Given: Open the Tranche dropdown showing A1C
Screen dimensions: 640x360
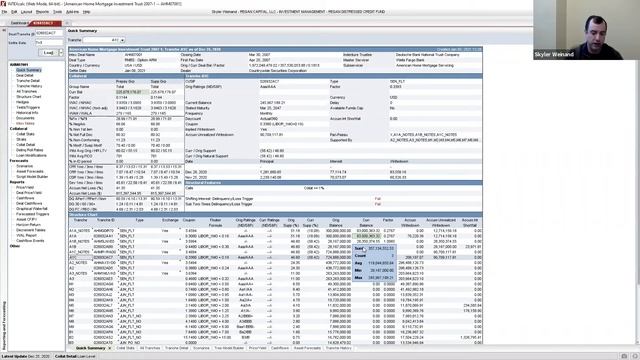Looking at the screenshot, I should click(x=104, y=40).
